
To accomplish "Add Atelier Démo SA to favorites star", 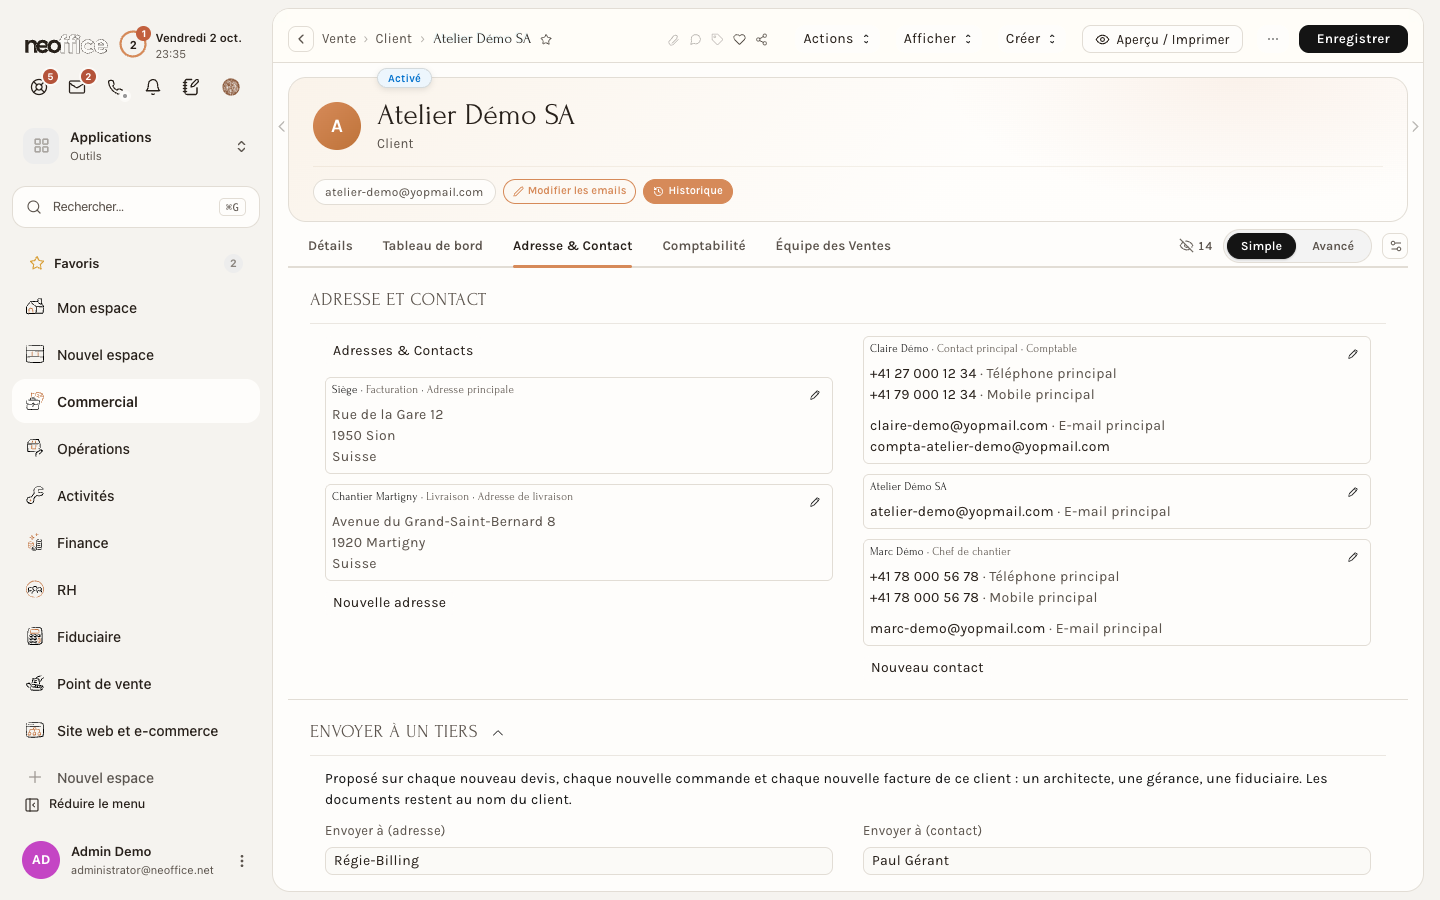I will pos(546,39).
